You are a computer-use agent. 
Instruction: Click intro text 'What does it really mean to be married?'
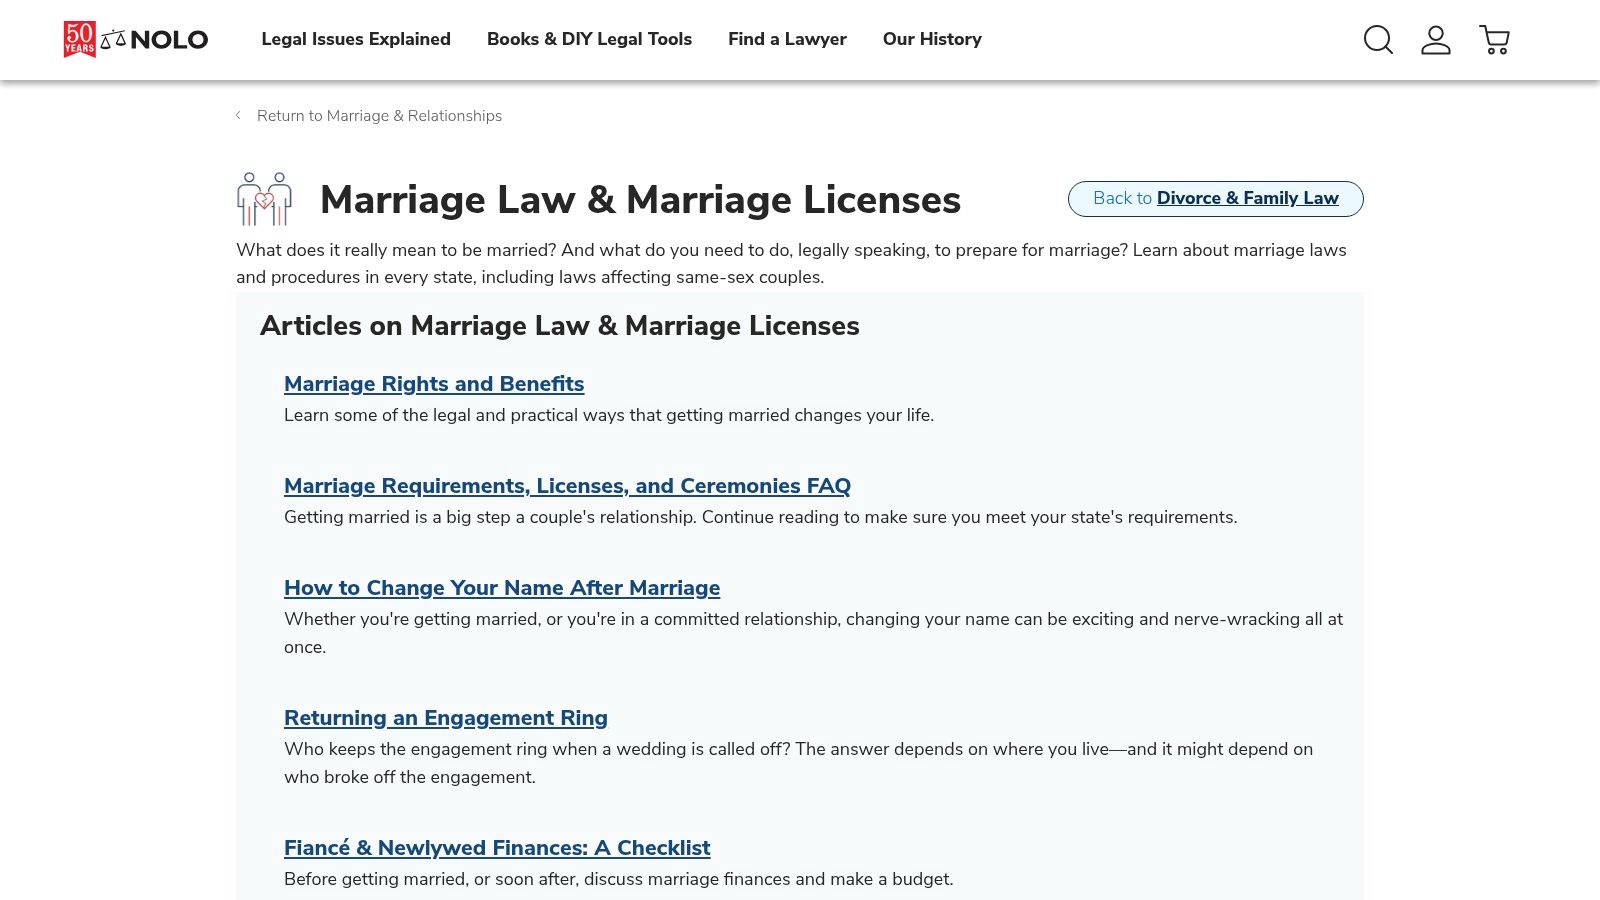396,250
